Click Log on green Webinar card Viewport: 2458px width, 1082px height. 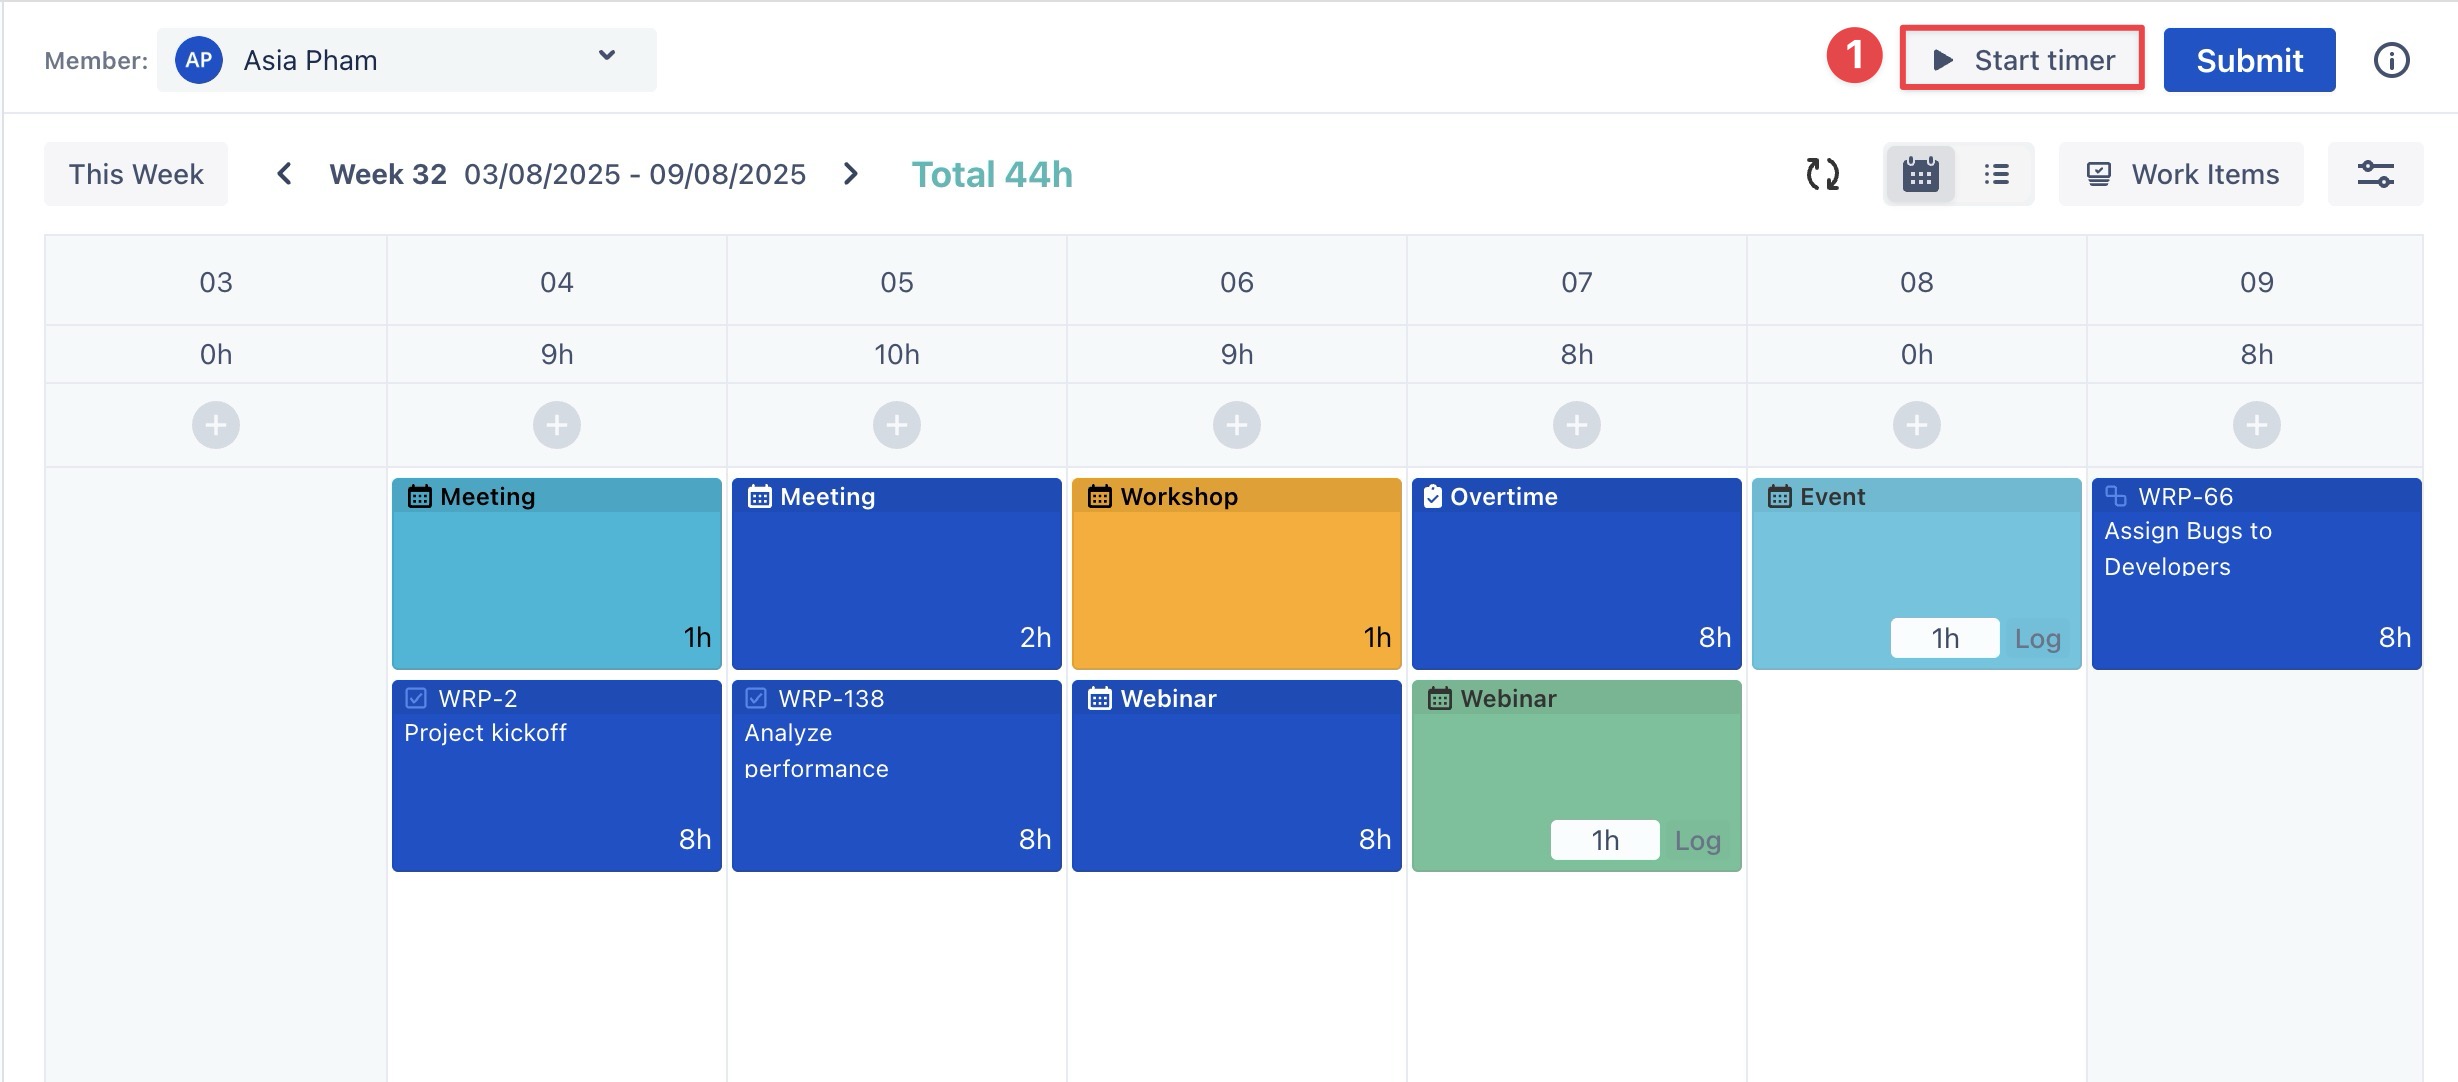1697,840
